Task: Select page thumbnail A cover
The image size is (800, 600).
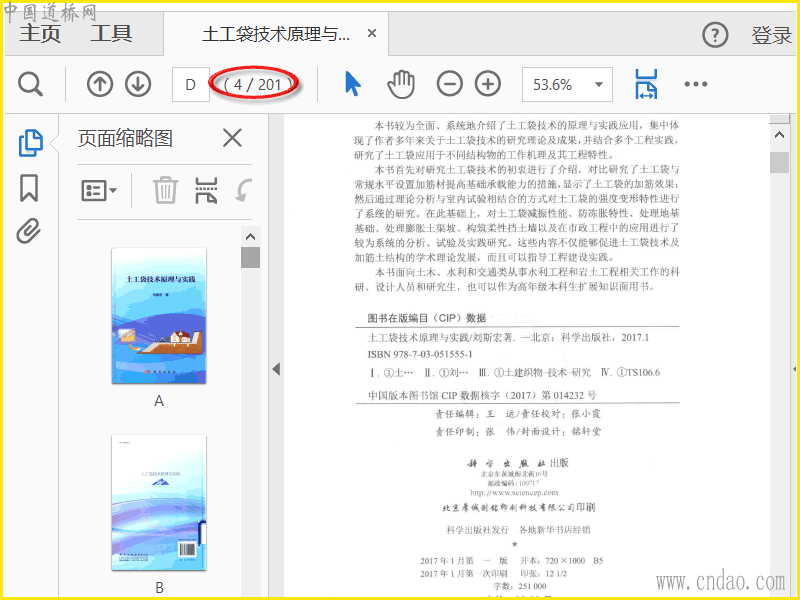Action: pos(159,316)
